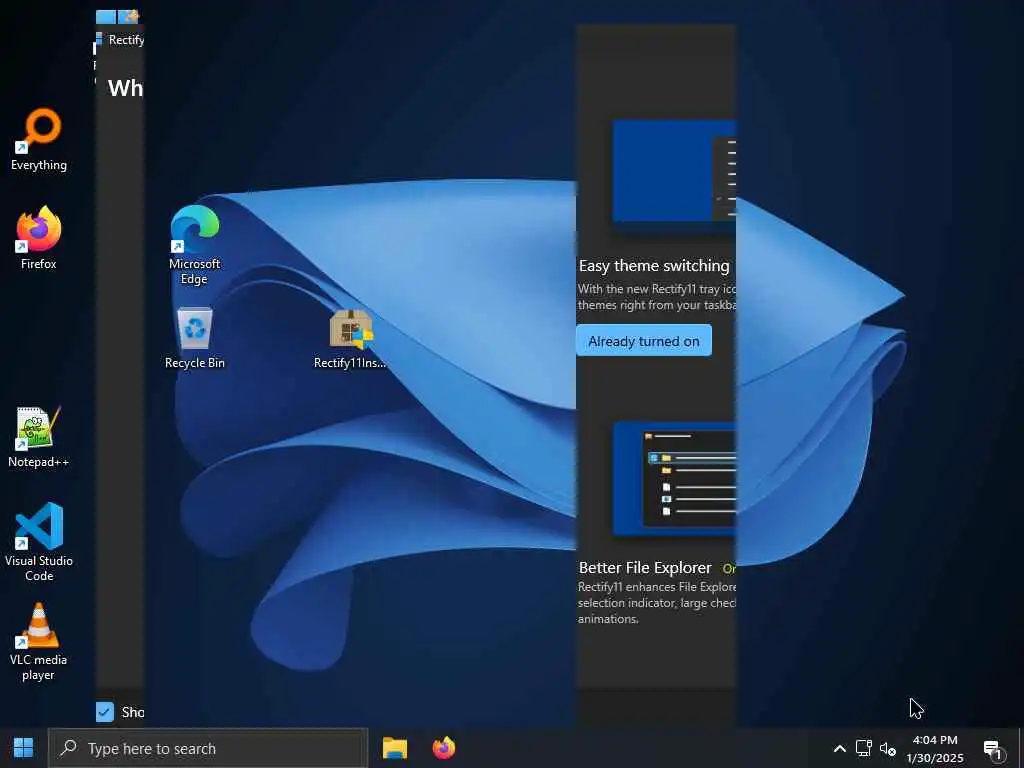
Task: Open the Notepad++ desktop shortcut
Action: (39, 436)
